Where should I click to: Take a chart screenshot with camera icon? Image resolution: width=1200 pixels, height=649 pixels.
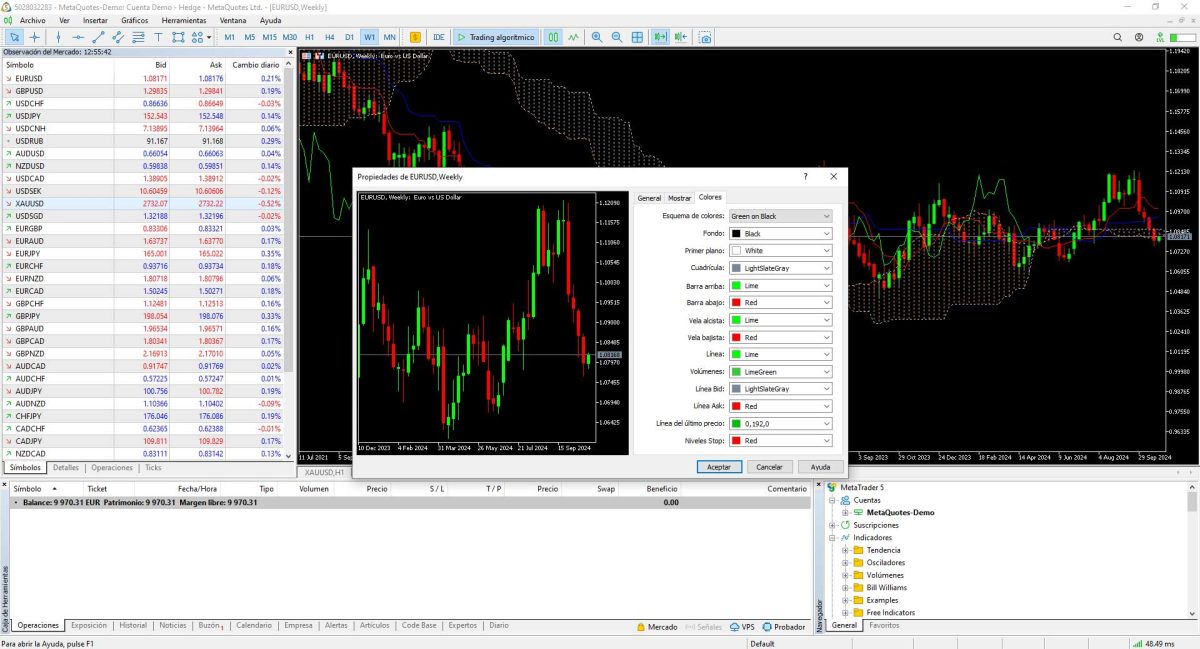pyautogui.click(x=705, y=37)
